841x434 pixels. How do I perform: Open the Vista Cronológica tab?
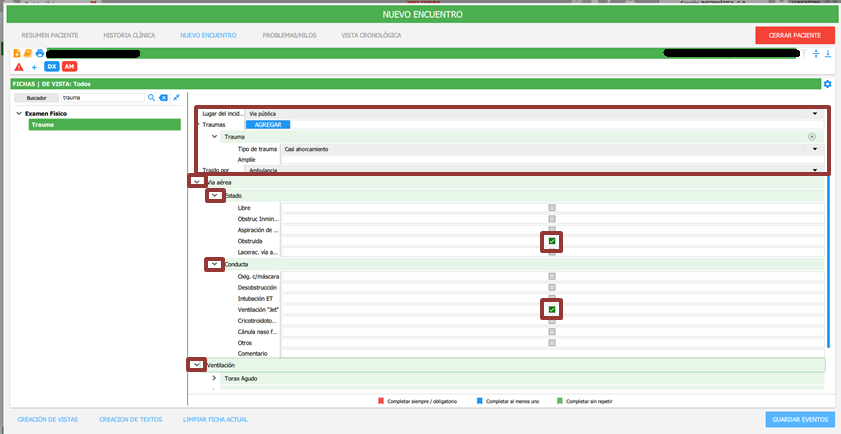click(x=371, y=35)
